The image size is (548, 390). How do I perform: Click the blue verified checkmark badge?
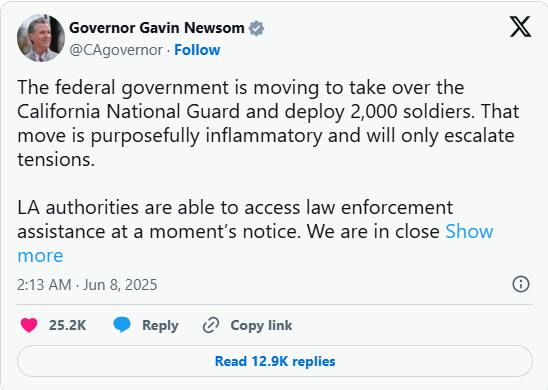point(257,28)
